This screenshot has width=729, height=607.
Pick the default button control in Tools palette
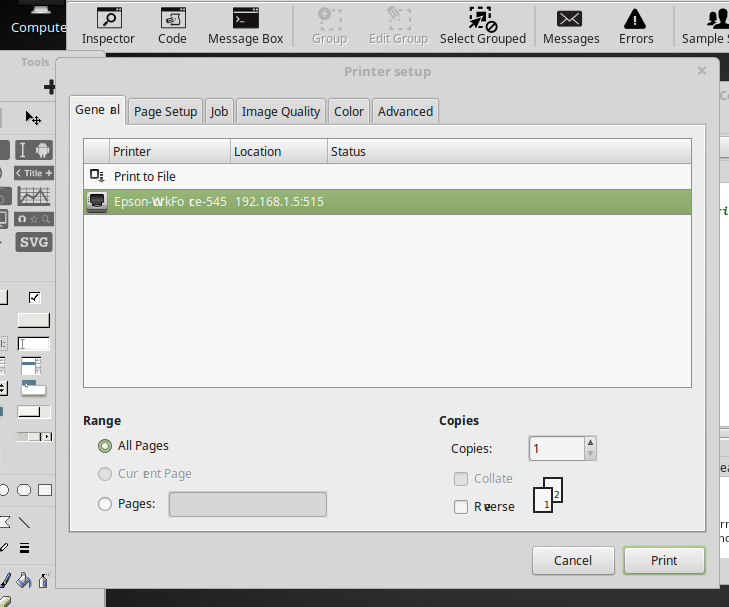[x=33, y=320]
